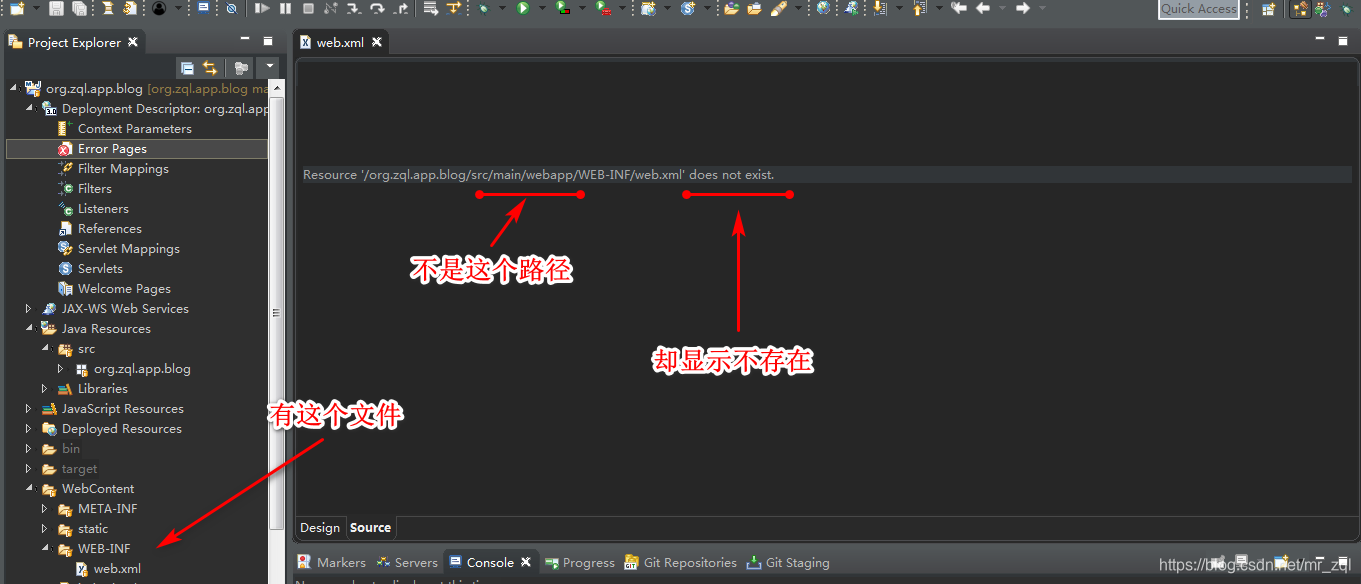Click the green Run icon
The height and width of the screenshot is (584, 1361).
point(523,8)
